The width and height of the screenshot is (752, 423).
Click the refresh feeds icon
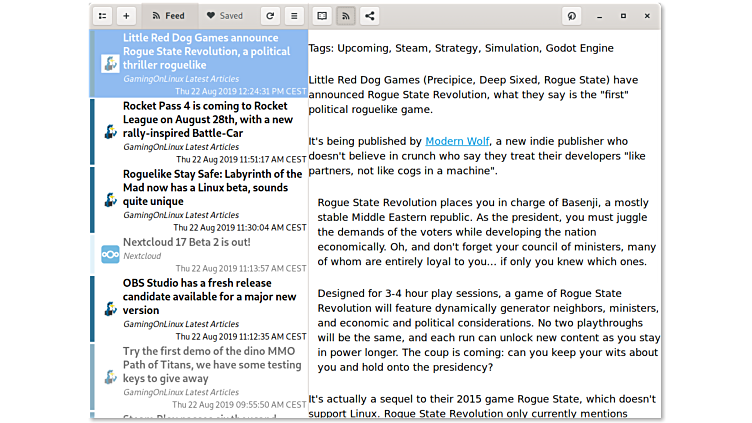[x=269, y=16]
